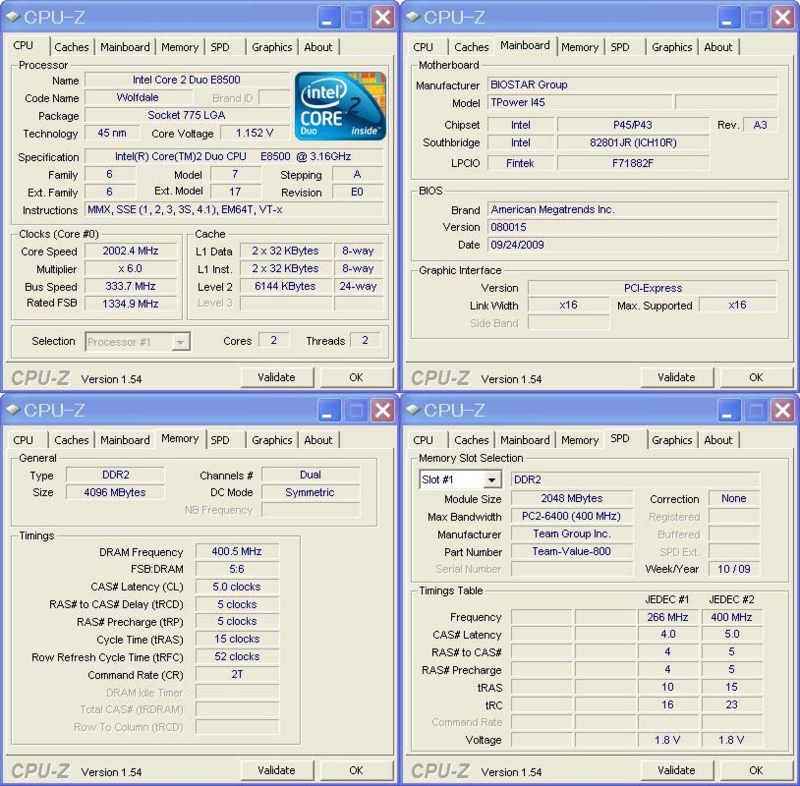800x786 pixels.
Task: Click the Core Speed 2002.4 MHz value
Action: (131, 251)
